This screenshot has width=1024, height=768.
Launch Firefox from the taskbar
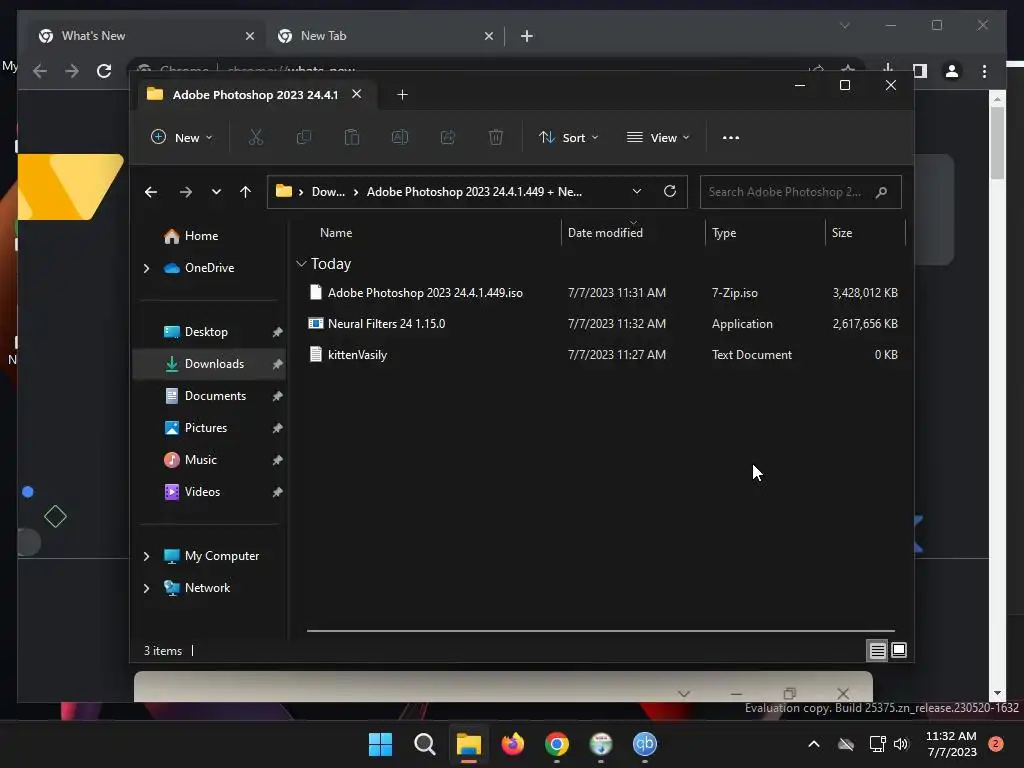click(x=513, y=744)
